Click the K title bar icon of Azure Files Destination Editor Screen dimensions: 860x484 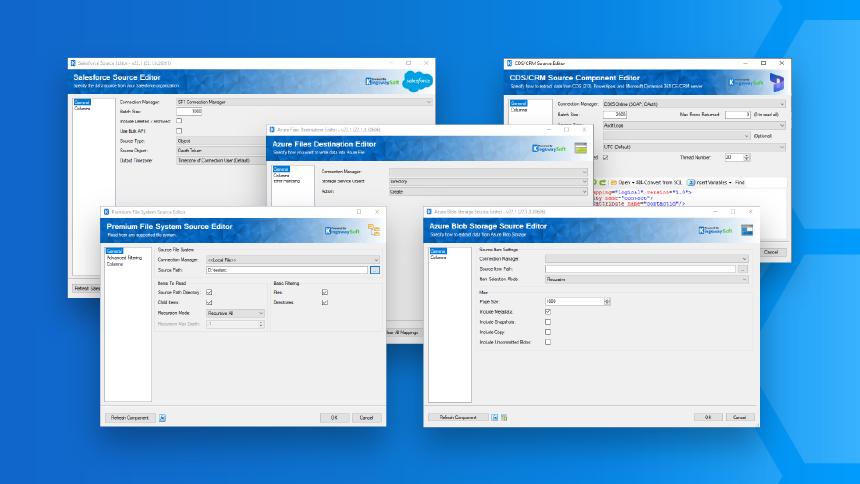(272, 130)
